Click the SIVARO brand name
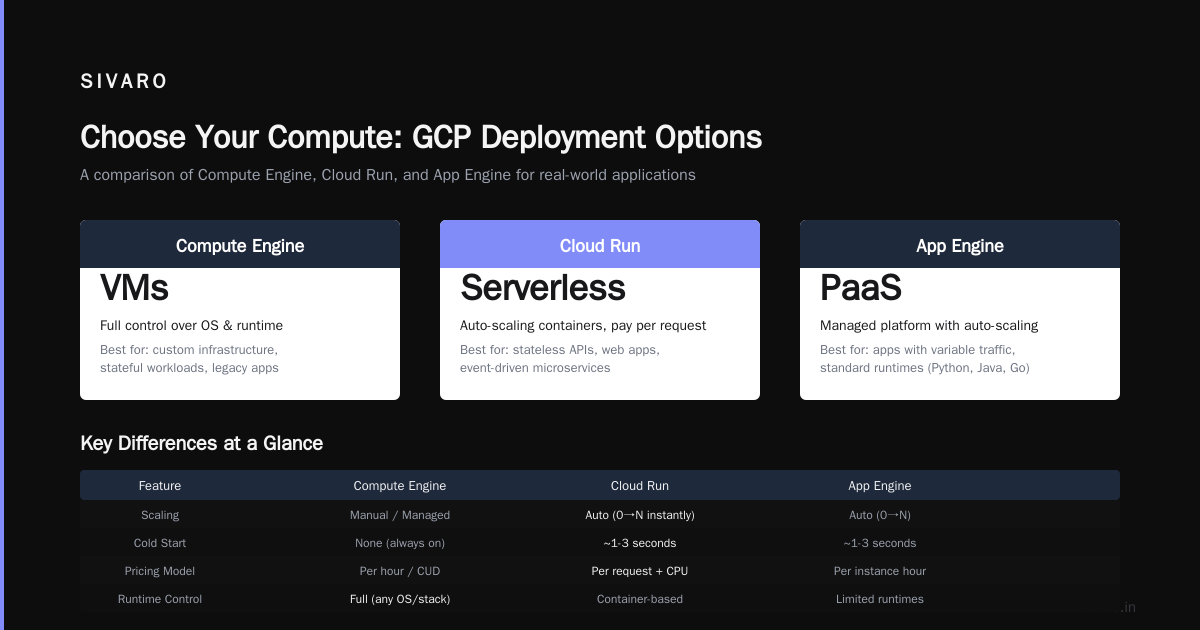 click(124, 82)
